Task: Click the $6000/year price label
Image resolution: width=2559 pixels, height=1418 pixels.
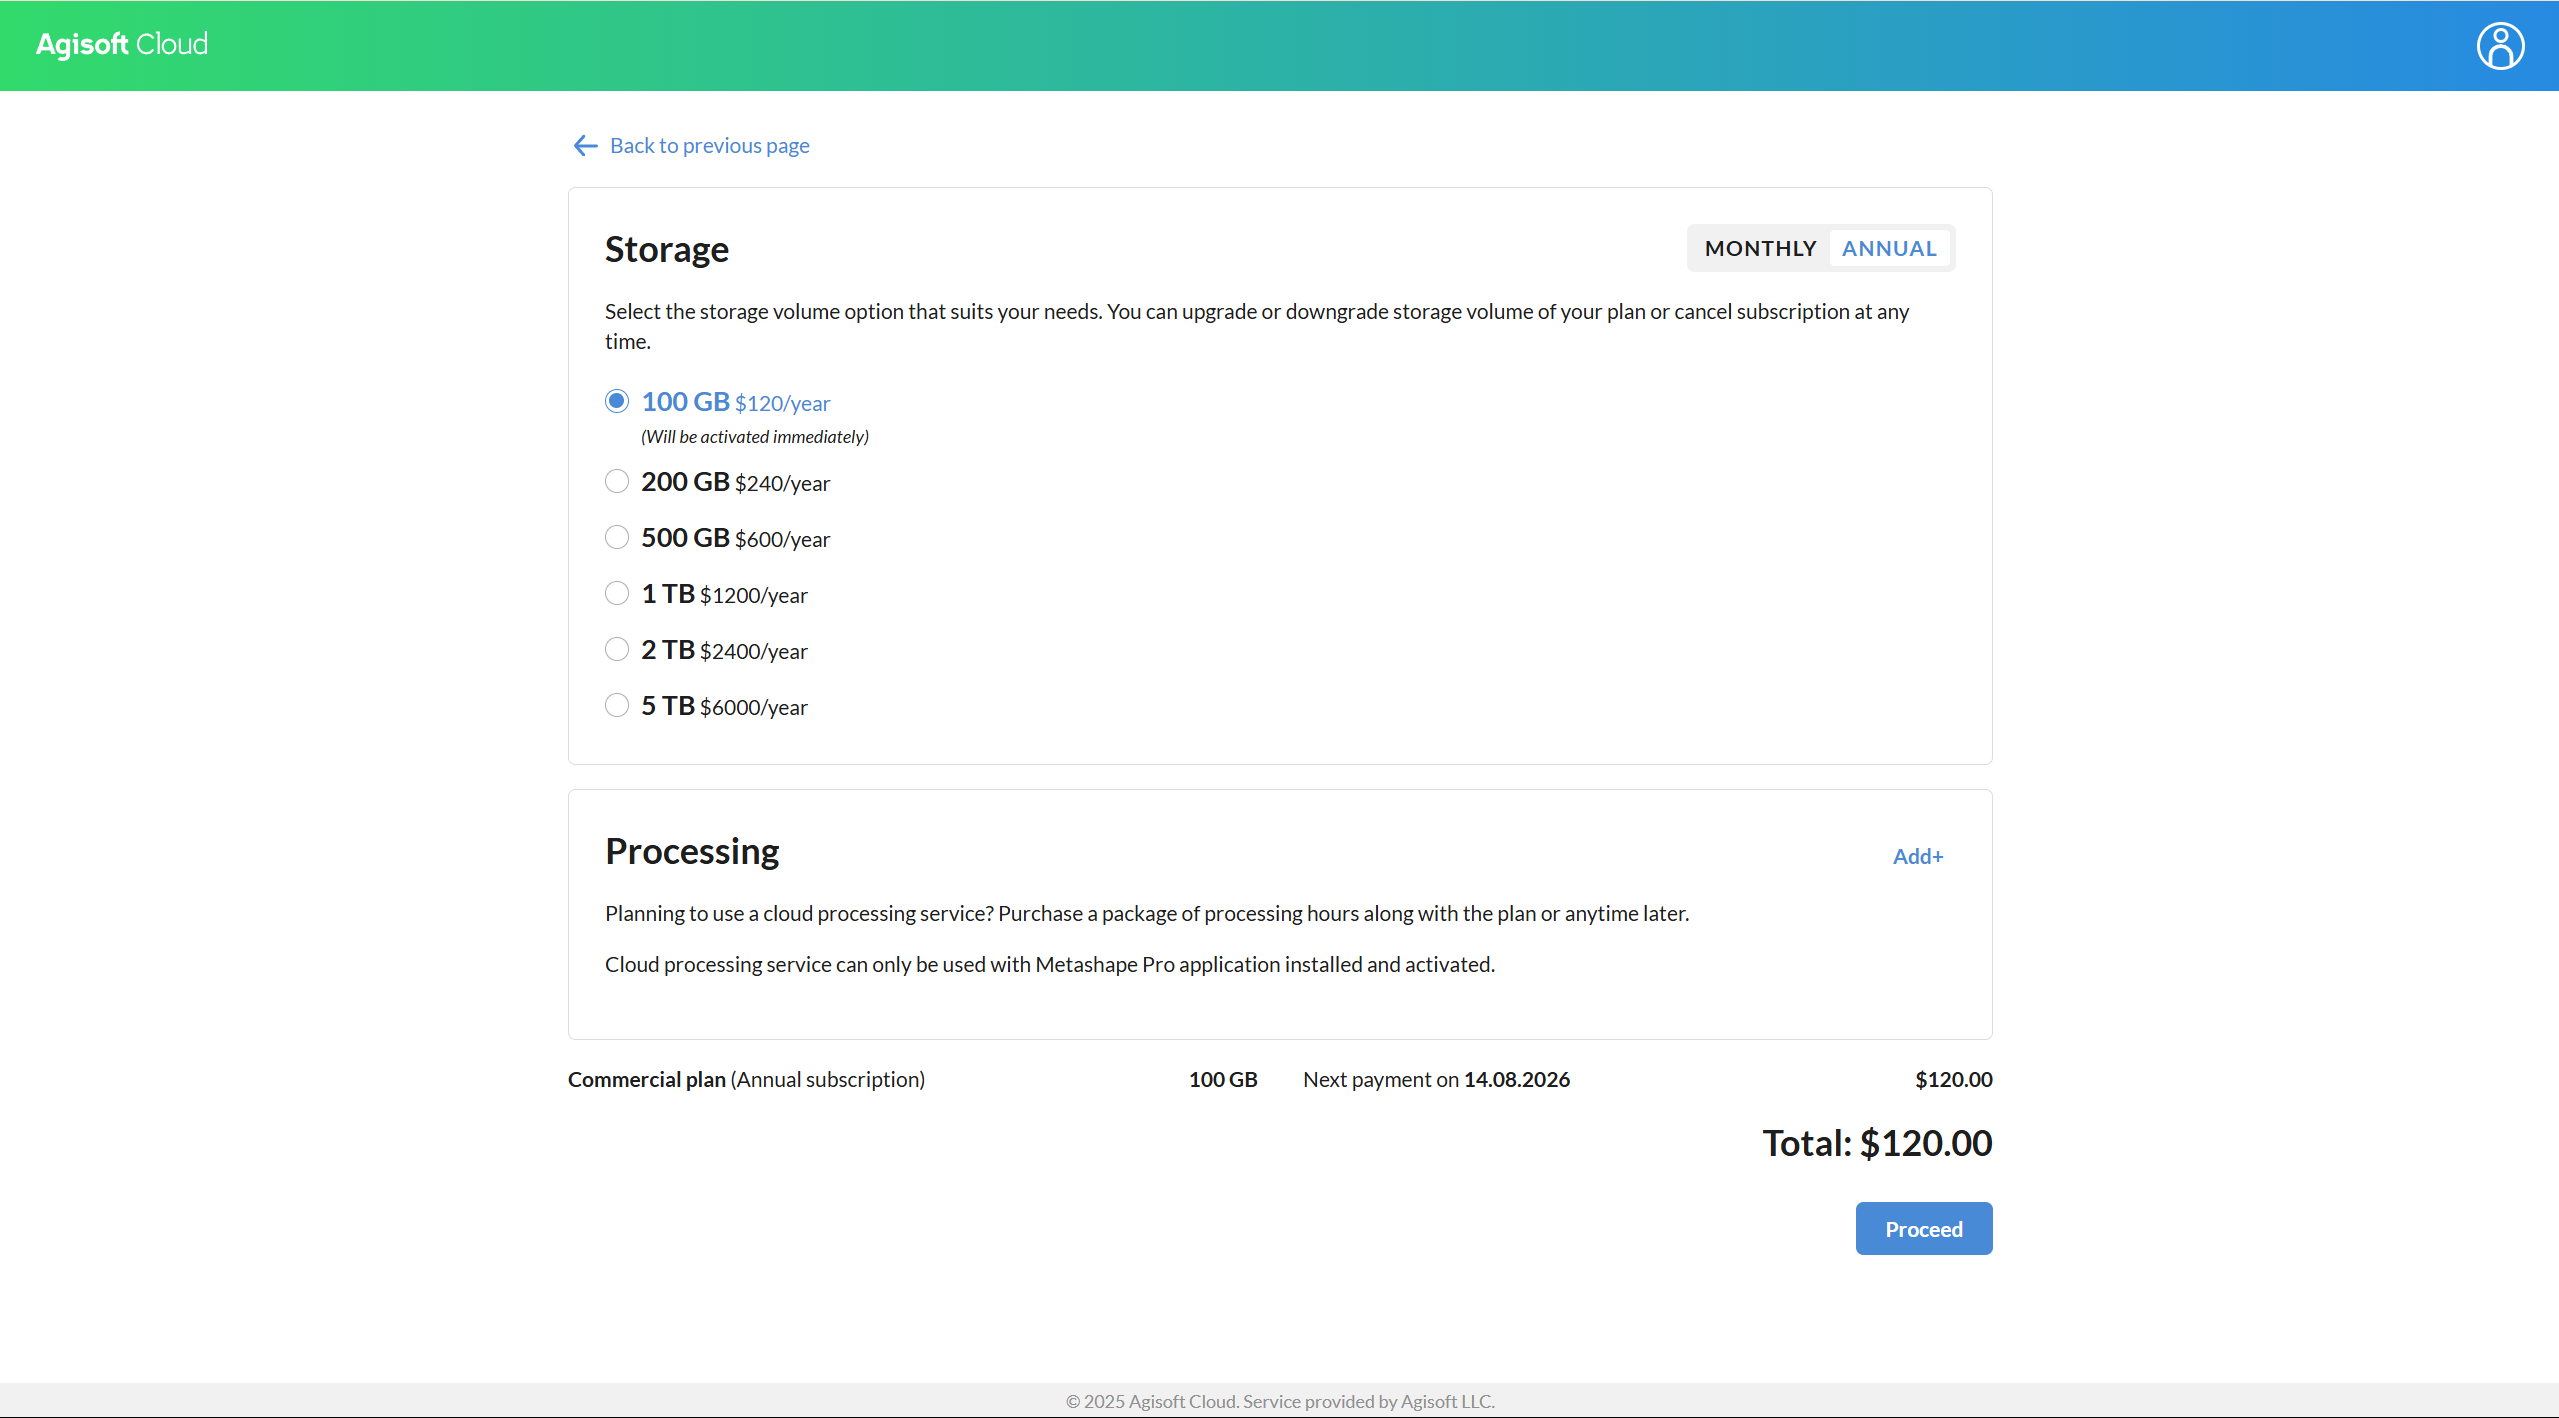Action: click(x=753, y=708)
